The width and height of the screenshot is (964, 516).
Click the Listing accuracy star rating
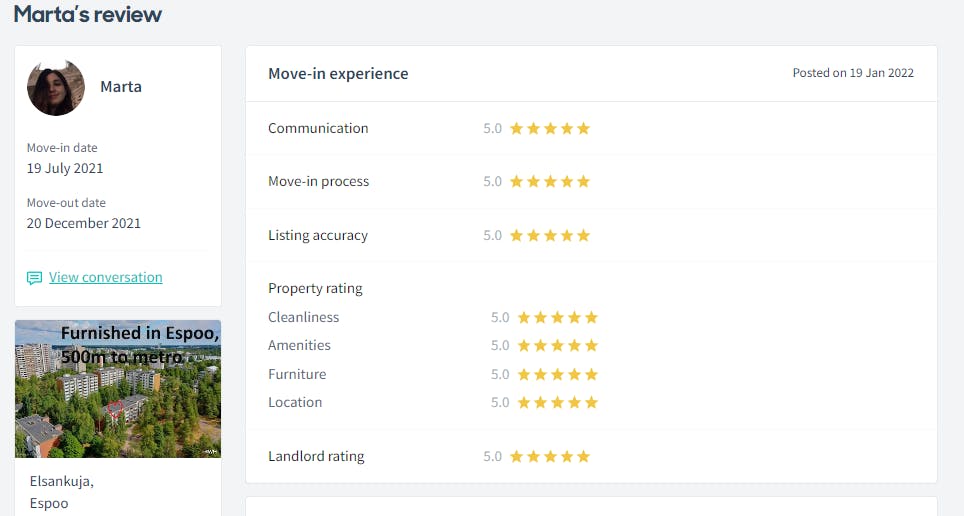(x=550, y=235)
